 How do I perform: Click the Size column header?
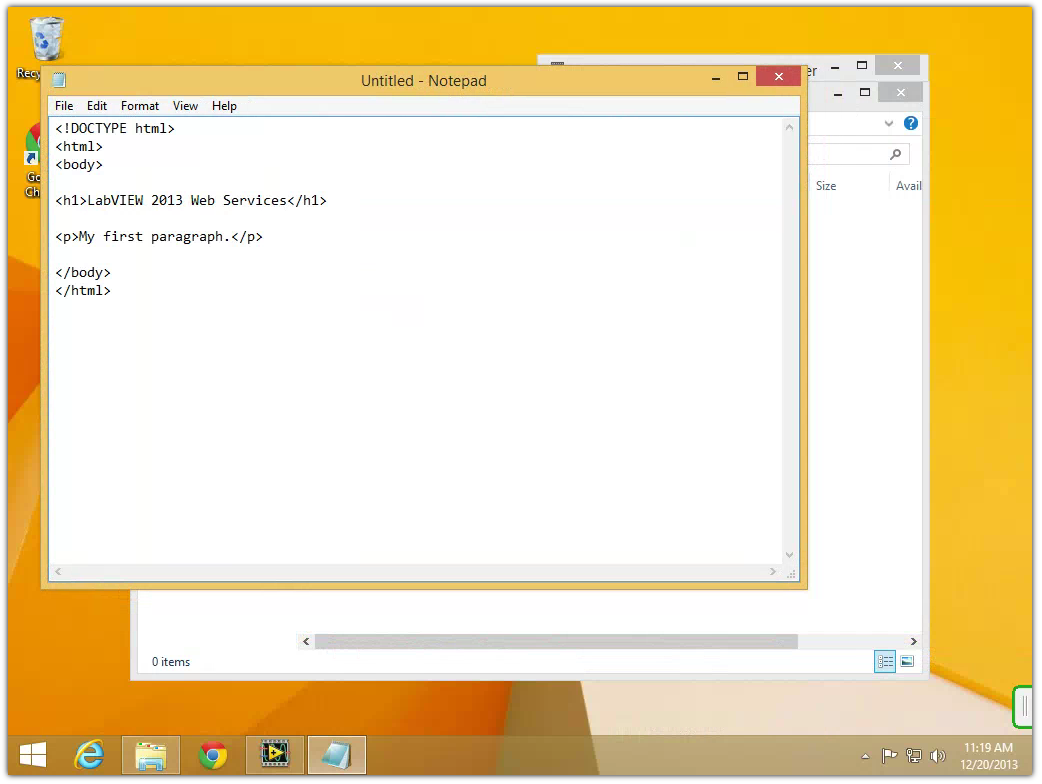coord(826,186)
